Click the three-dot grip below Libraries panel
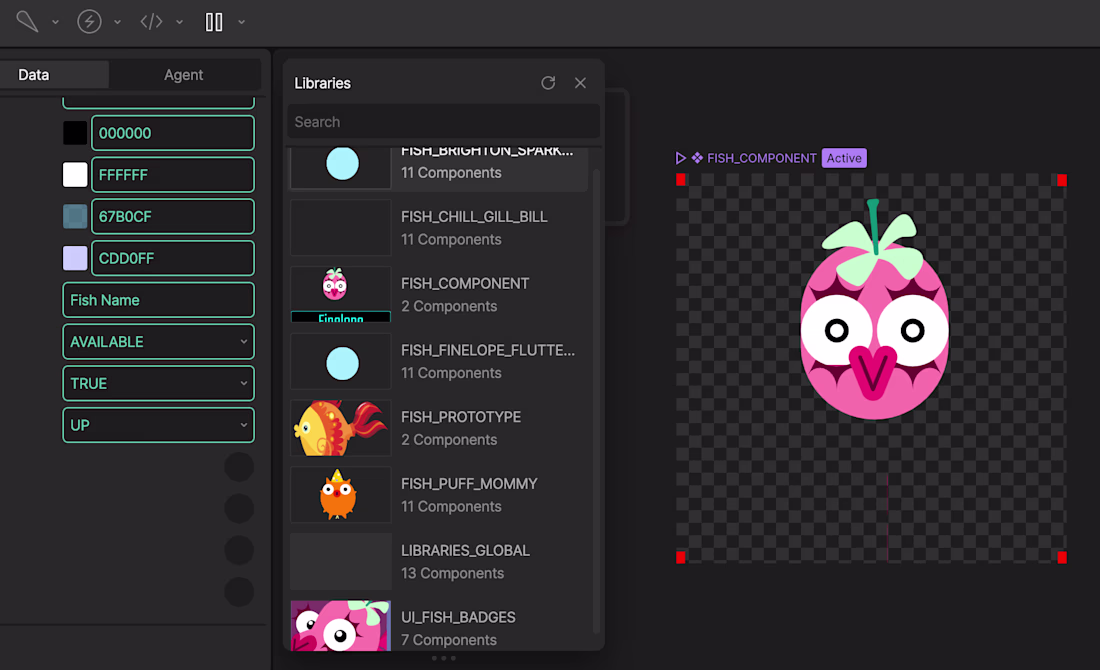 coord(443,658)
